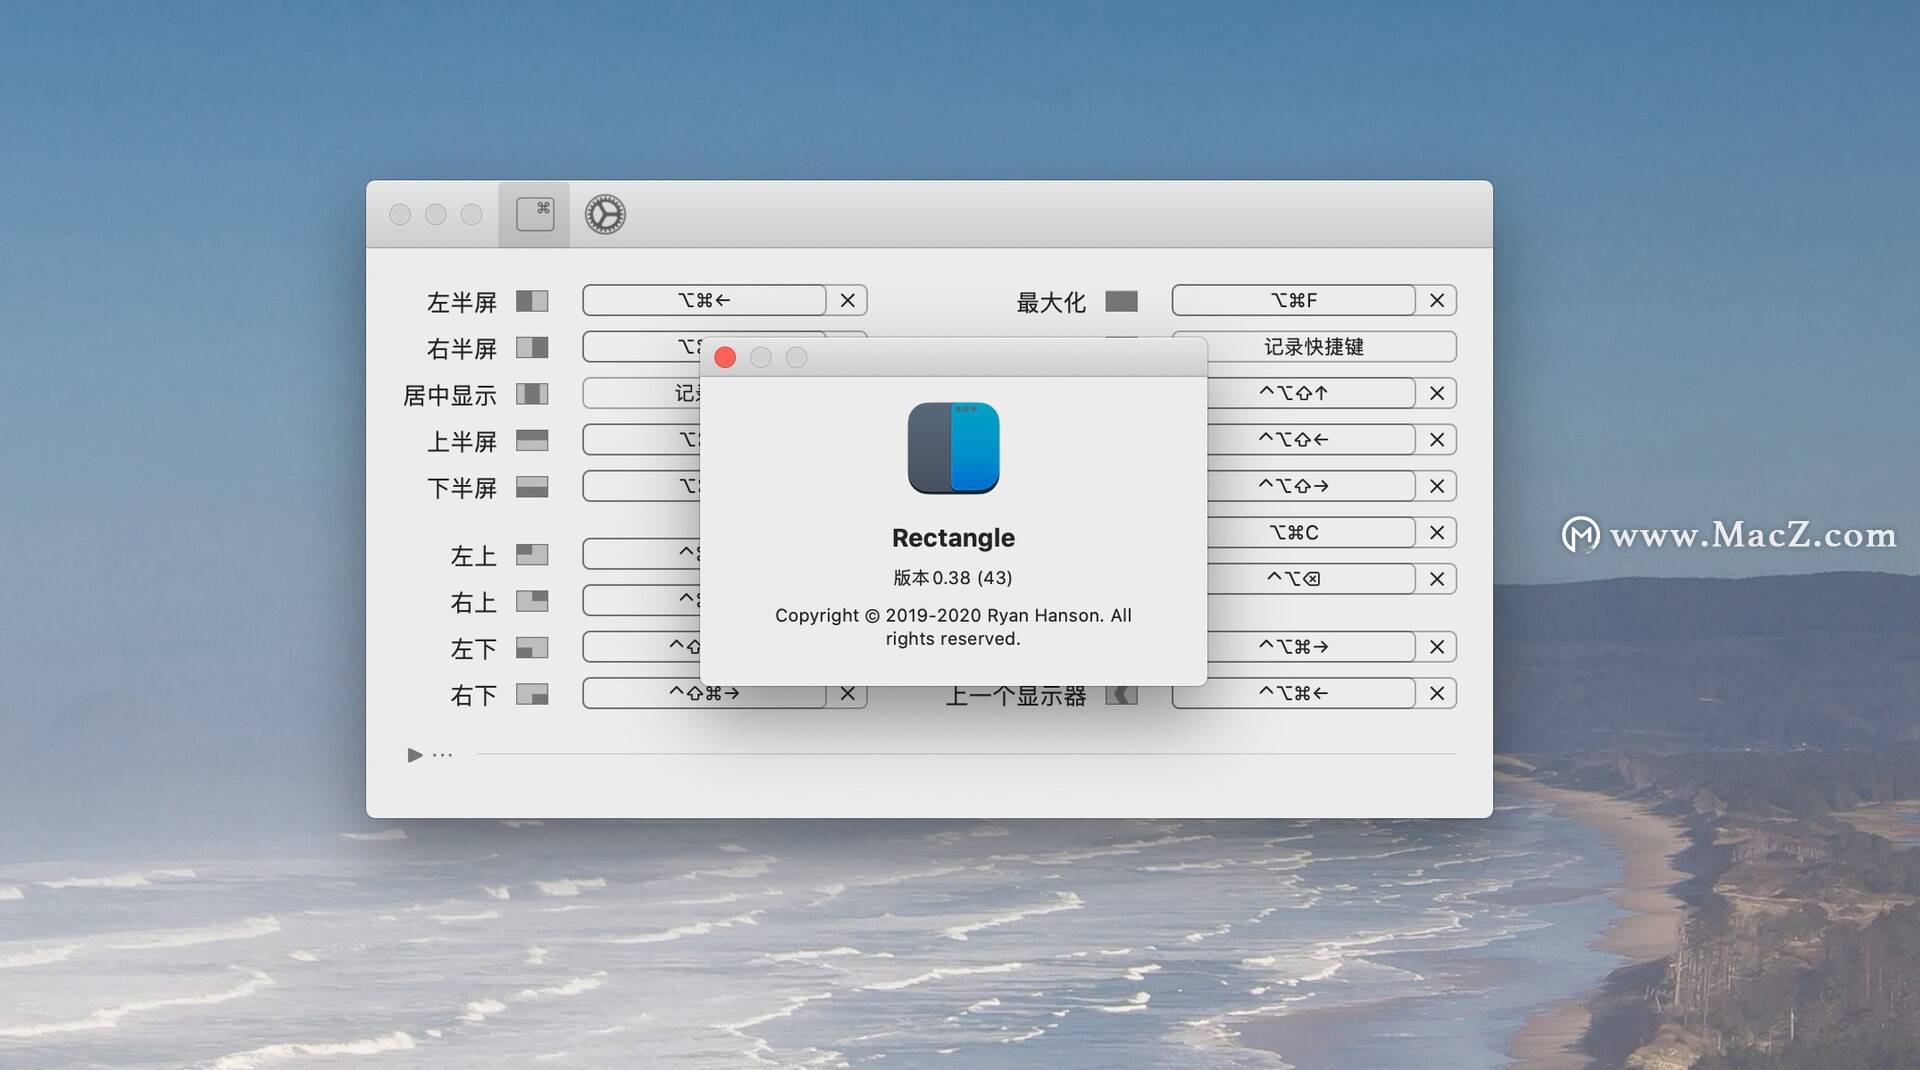1920x1070 pixels.
Task: Edit the 最大化 shortcut field ⌥⌘F
Action: click(1294, 300)
